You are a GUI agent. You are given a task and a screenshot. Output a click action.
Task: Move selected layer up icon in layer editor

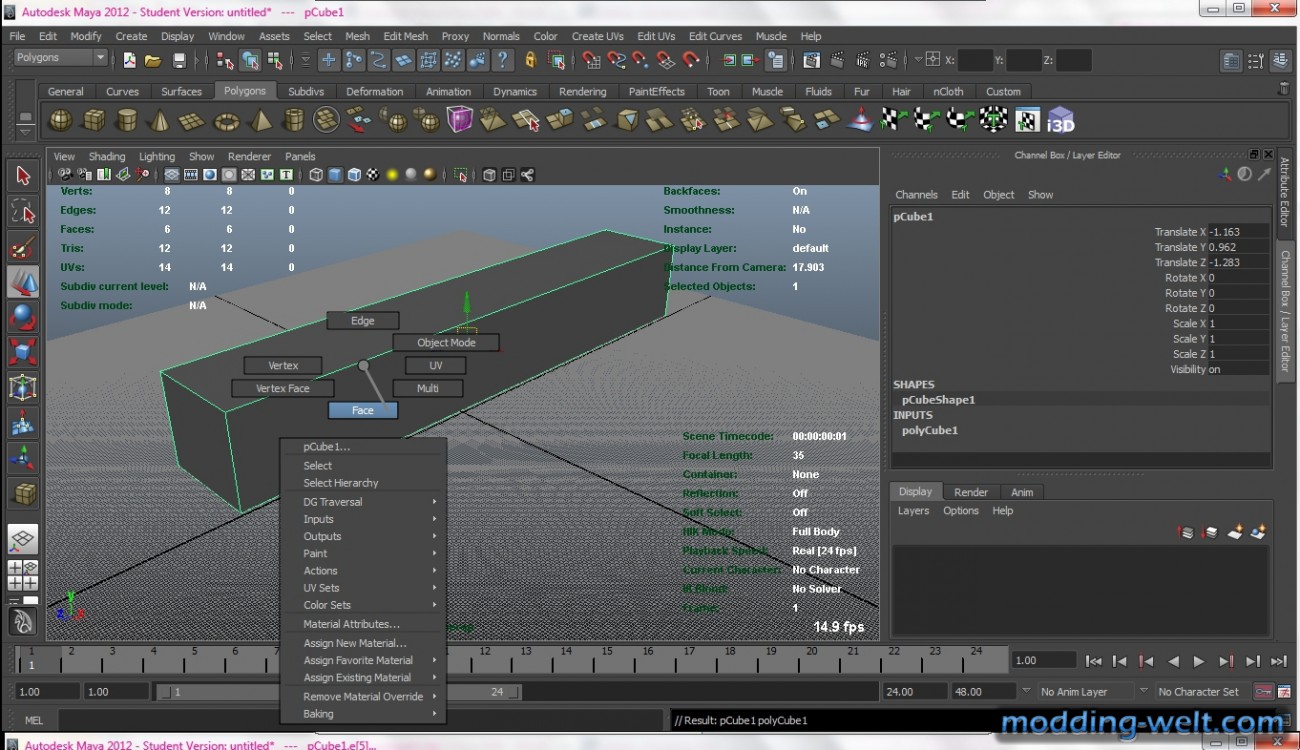click(x=1186, y=533)
